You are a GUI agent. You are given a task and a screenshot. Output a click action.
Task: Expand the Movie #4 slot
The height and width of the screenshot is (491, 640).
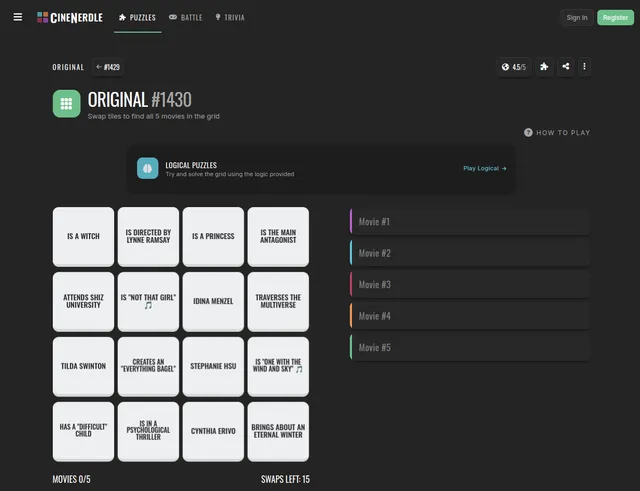pyautogui.click(x=470, y=316)
